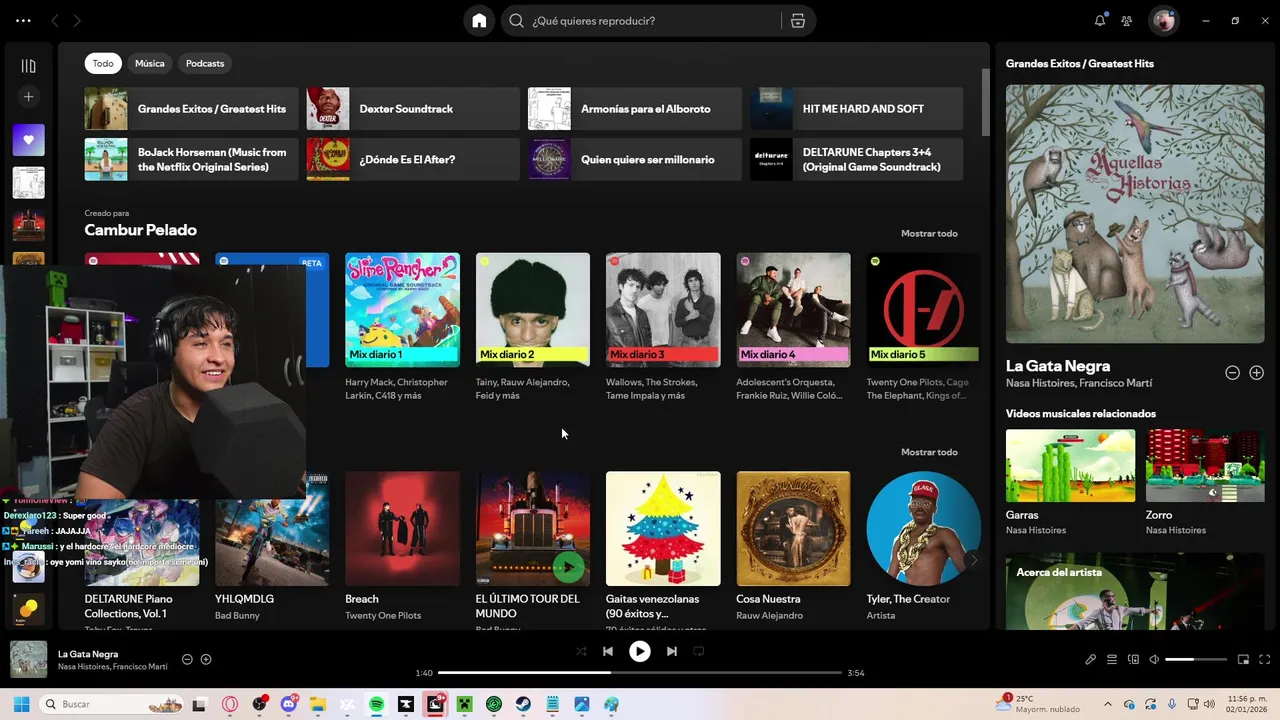Select the Todo filter chip

click(103, 63)
